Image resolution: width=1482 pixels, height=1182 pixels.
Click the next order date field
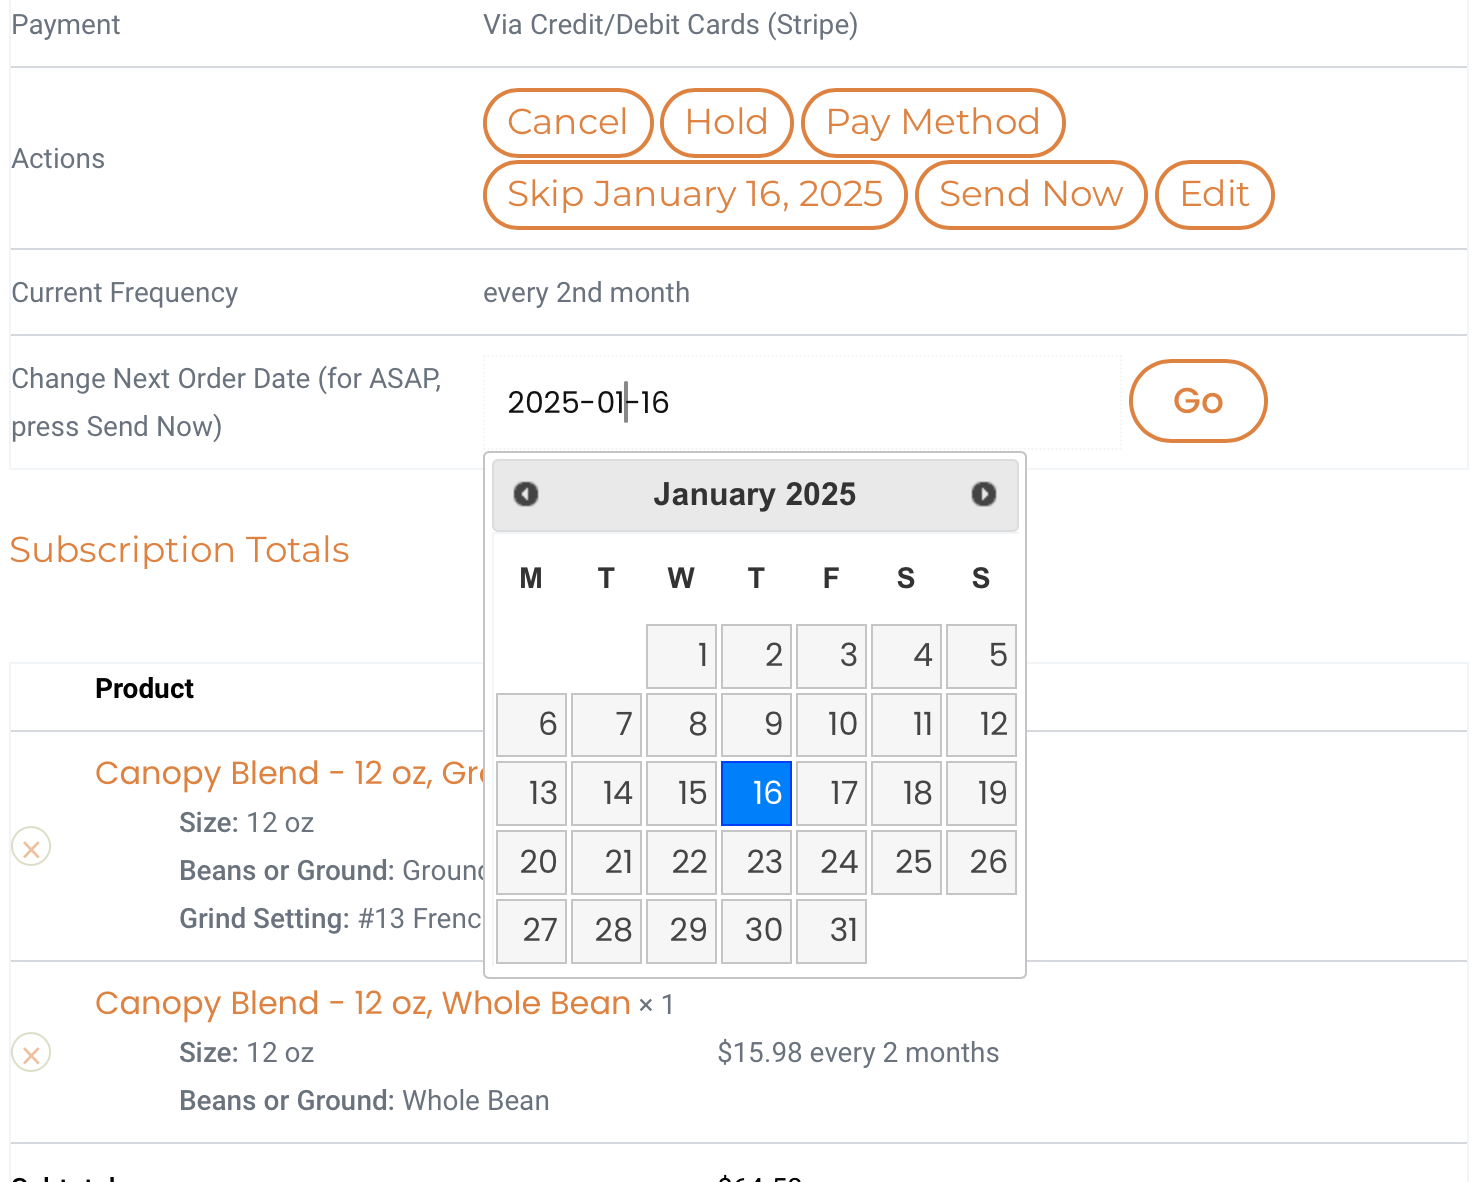[800, 403]
